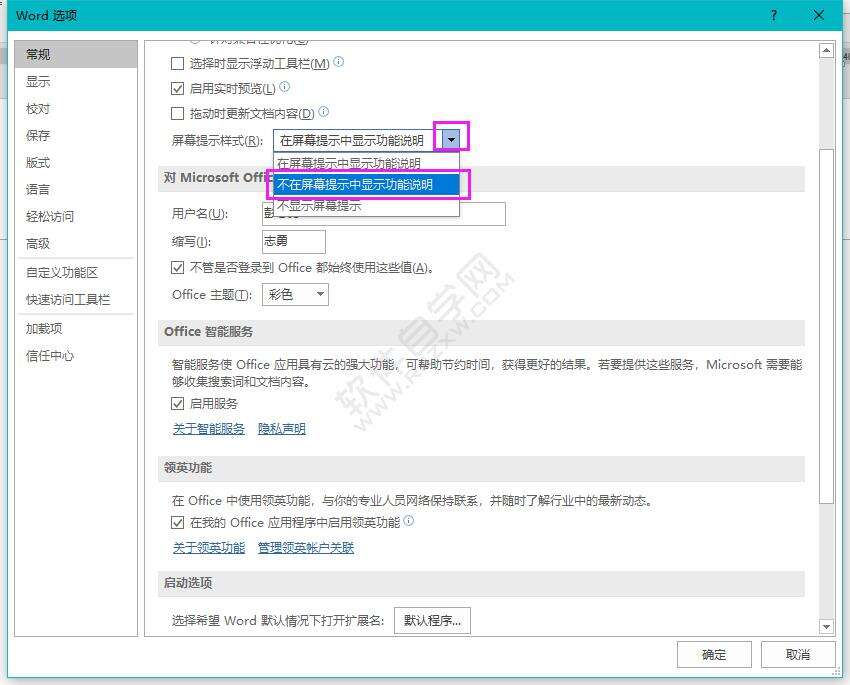Open the 校对 category
This screenshot has height=685, width=850.
point(76,109)
